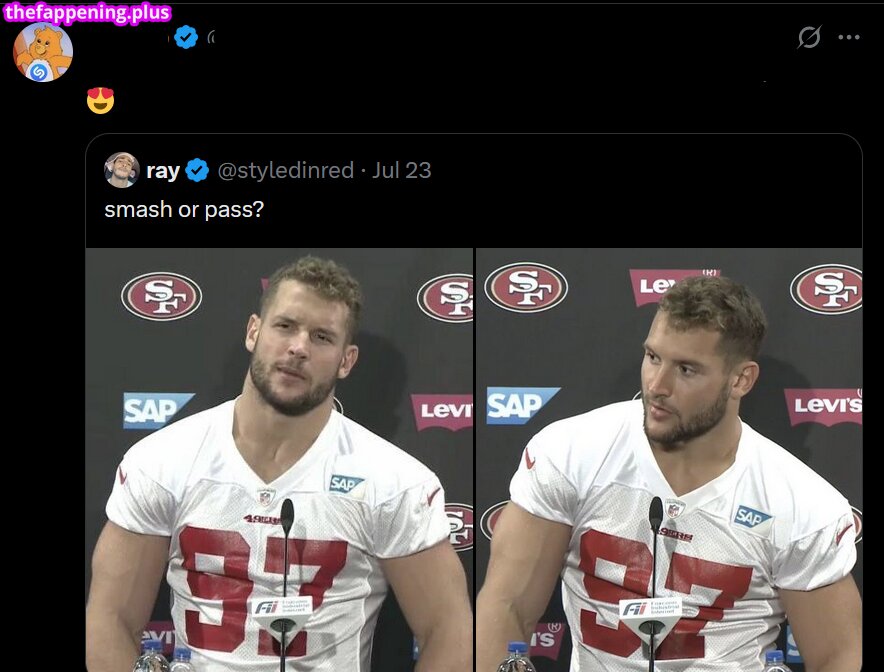The image size is (884, 672).
Task: Click the heart-eyes emoji in the post
Action: tap(100, 100)
